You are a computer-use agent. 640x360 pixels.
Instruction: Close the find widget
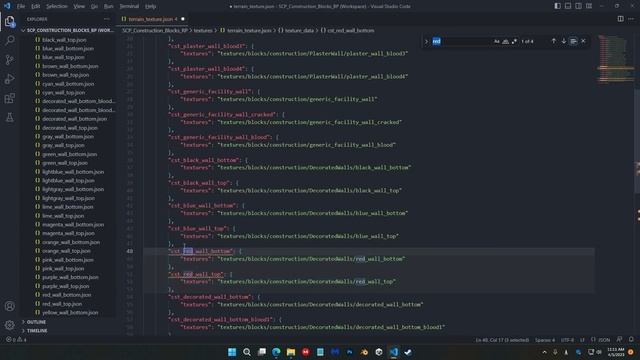coord(583,41)
